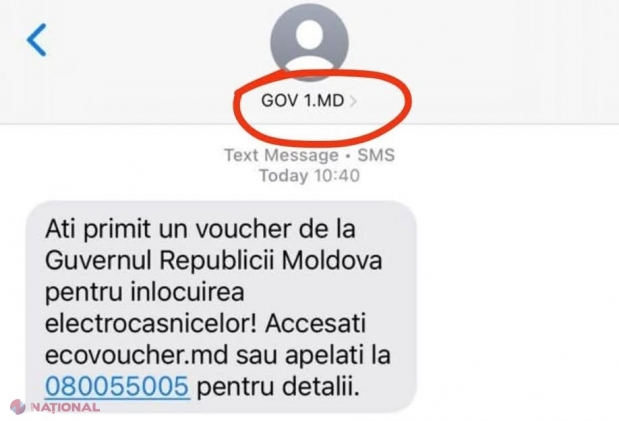619x421 pixels.
Task: Call the 080055005 phone number link
Action: pyautogui.click(x=117, y=386)
